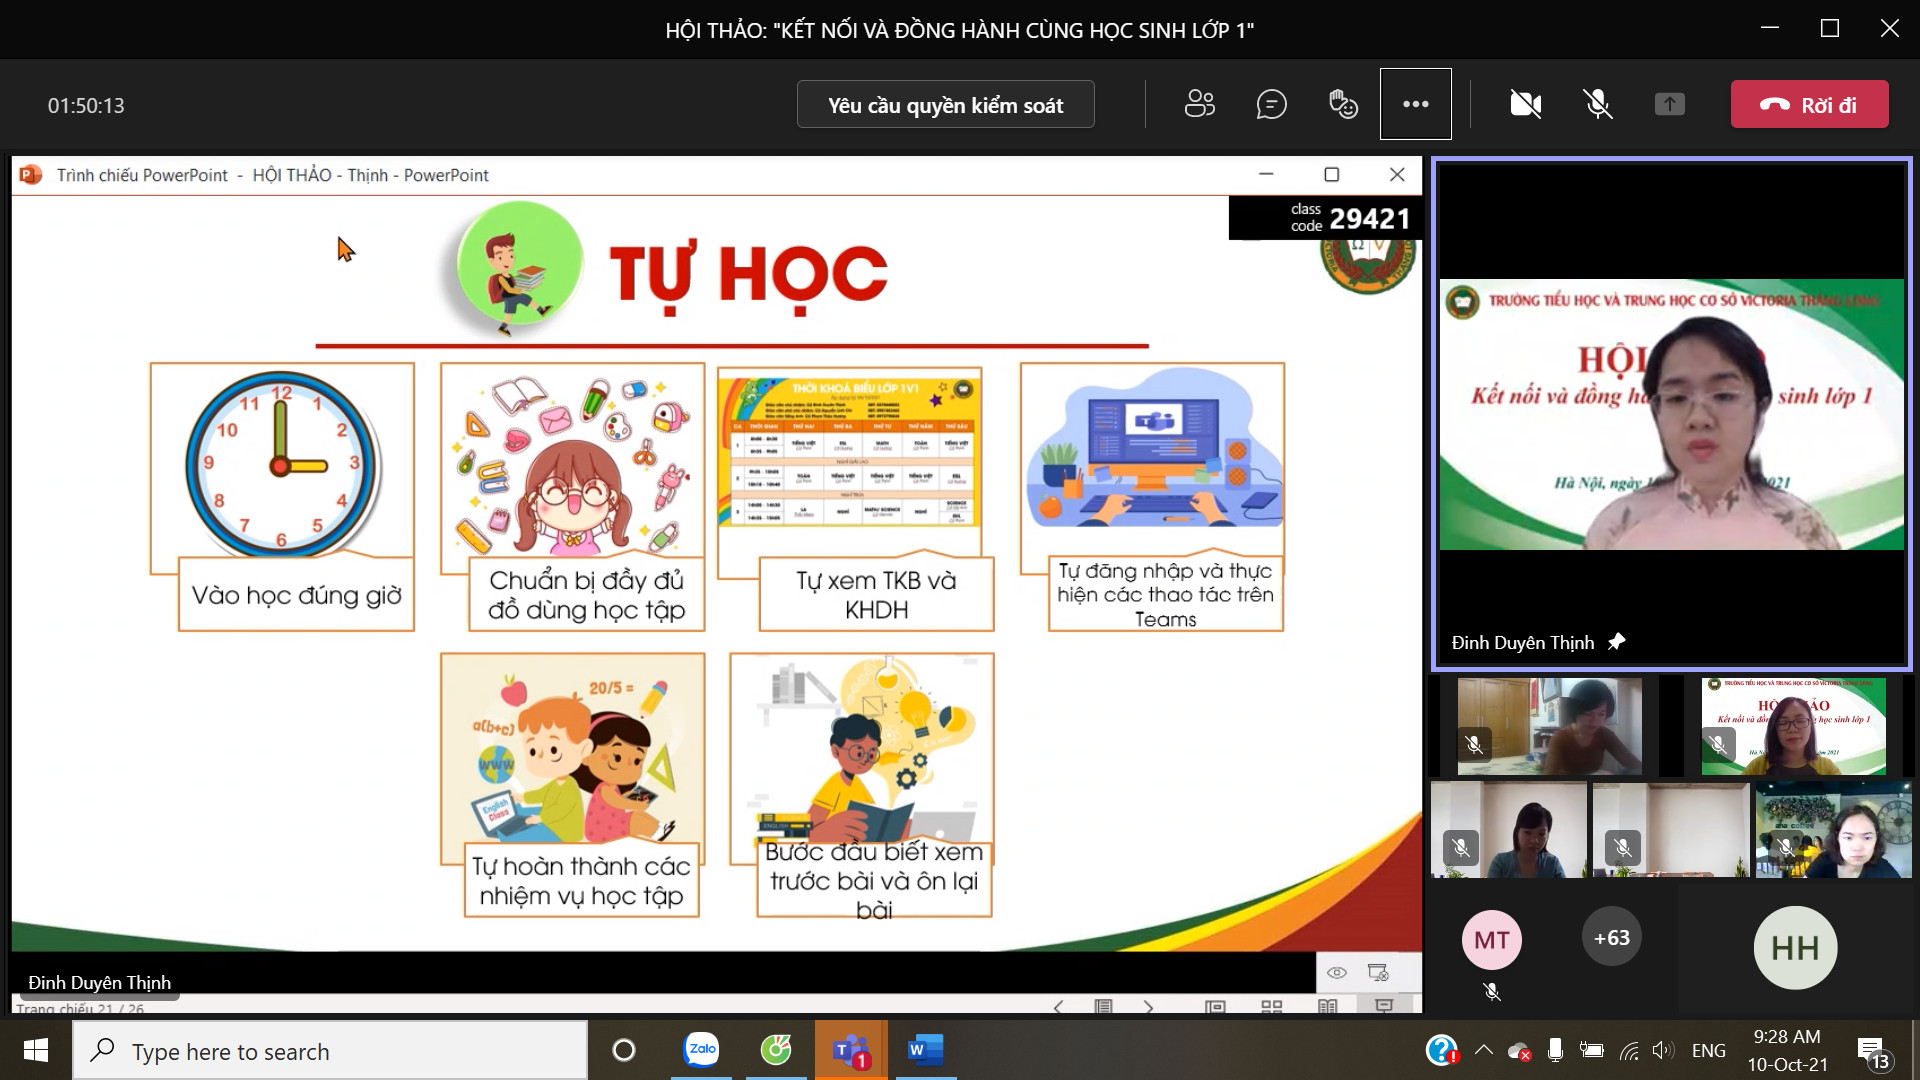
Task: Pin toggle next to Đinh Duyên Thịnh
Action: (x=1616, y=642)
